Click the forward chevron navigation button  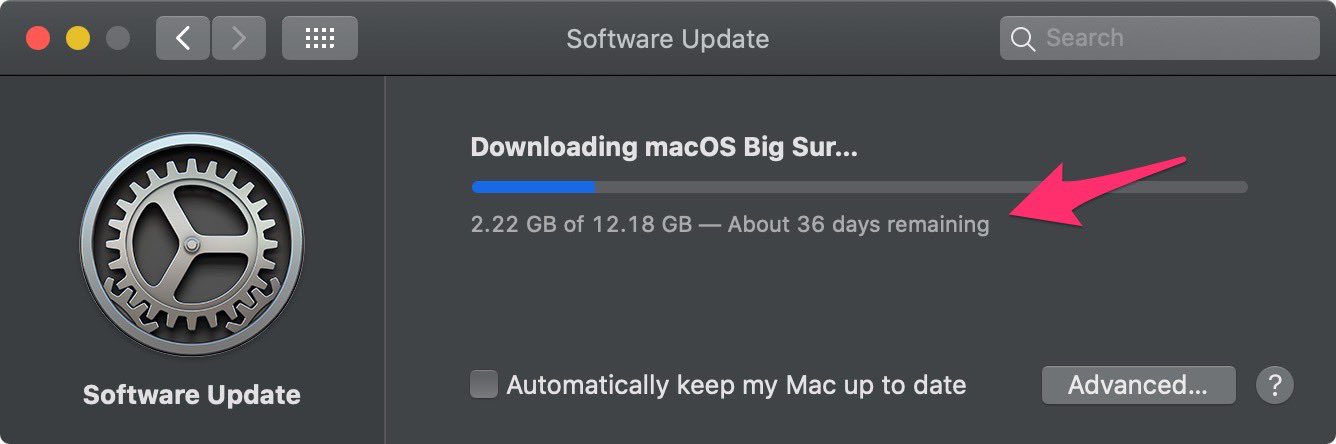[x=238, y=38]
